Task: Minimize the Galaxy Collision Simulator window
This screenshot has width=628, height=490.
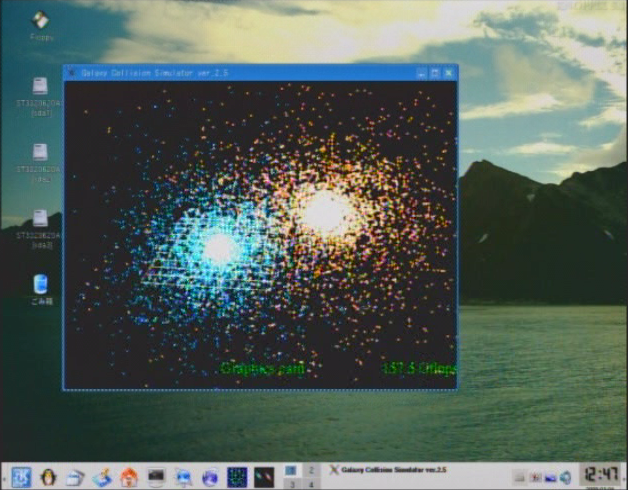Action: 421,73
